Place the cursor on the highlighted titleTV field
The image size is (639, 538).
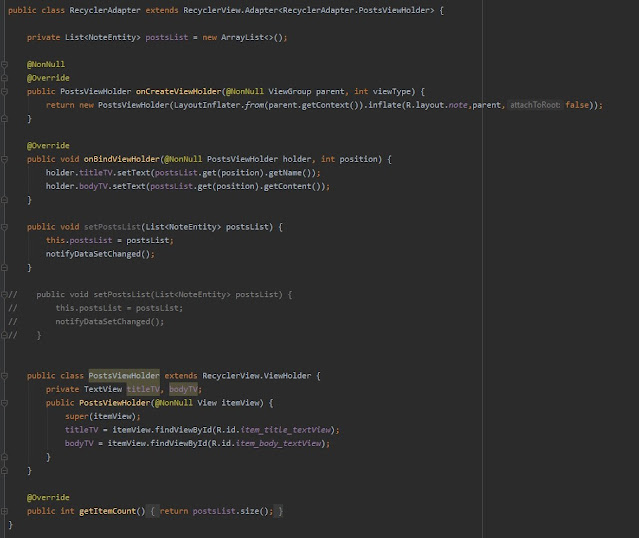point(143,389)
